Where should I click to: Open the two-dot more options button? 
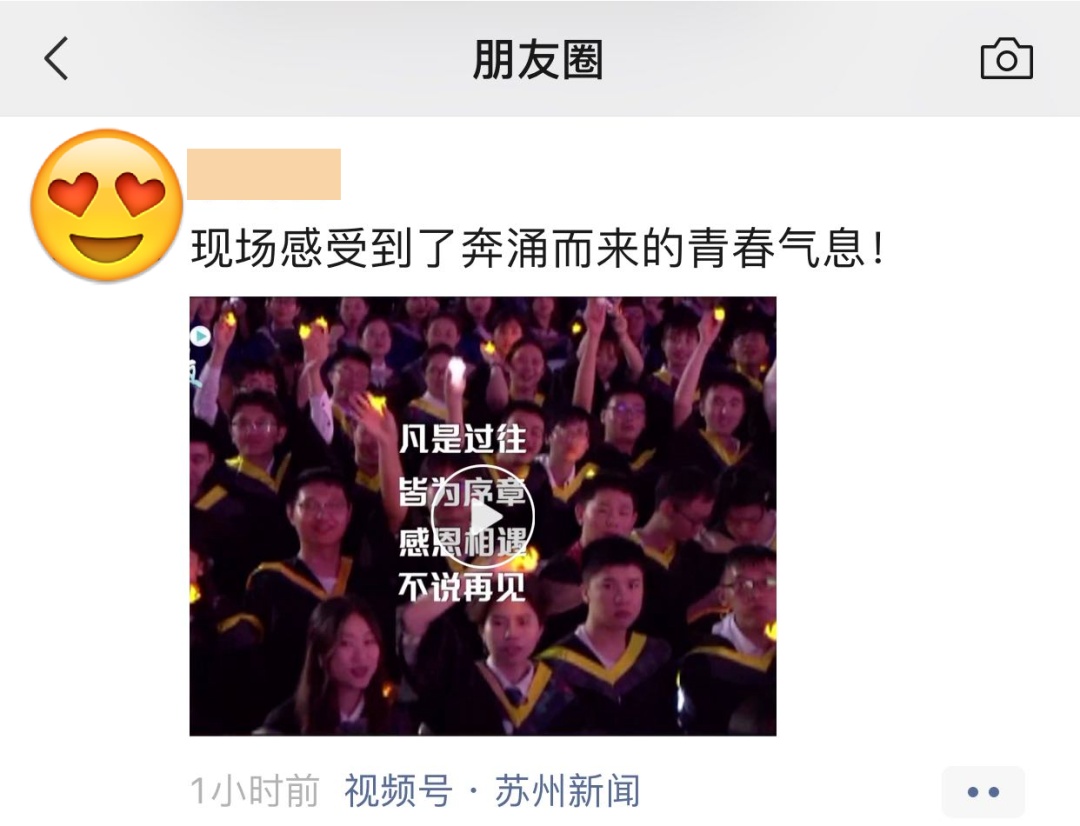[x=983, y=792]
